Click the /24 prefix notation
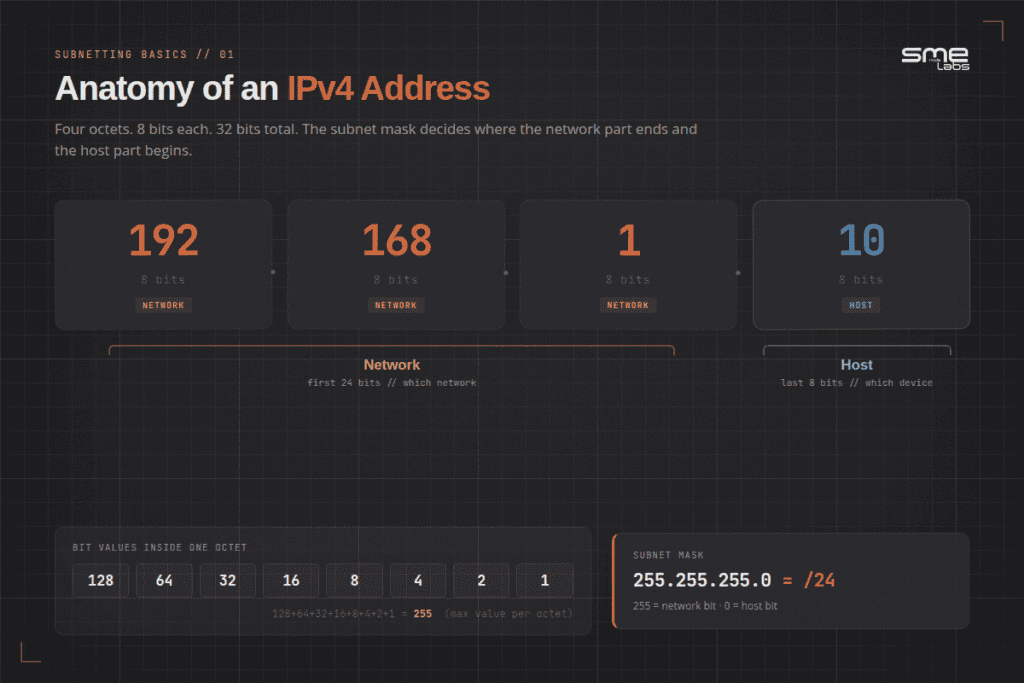 819,580
